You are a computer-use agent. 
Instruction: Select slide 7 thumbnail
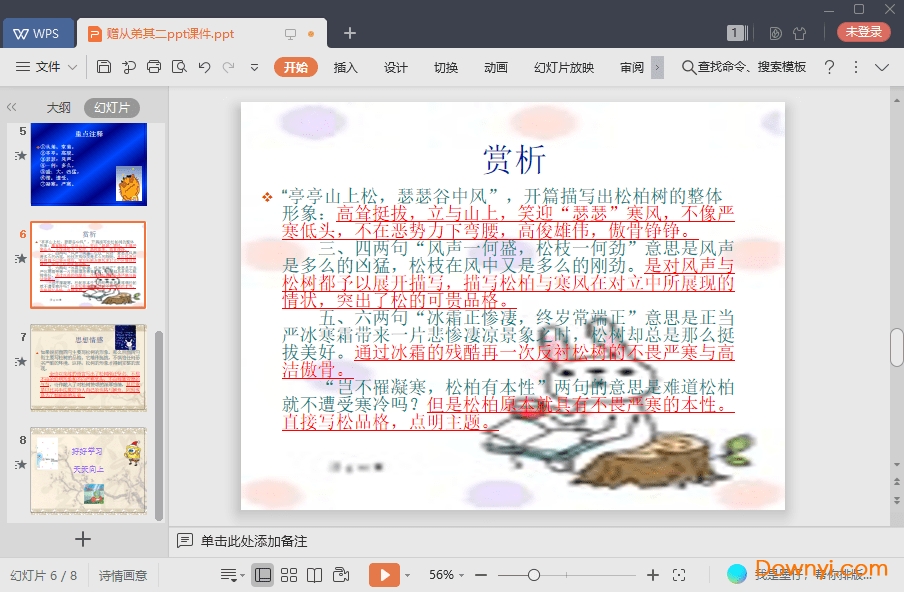point(88,368)
